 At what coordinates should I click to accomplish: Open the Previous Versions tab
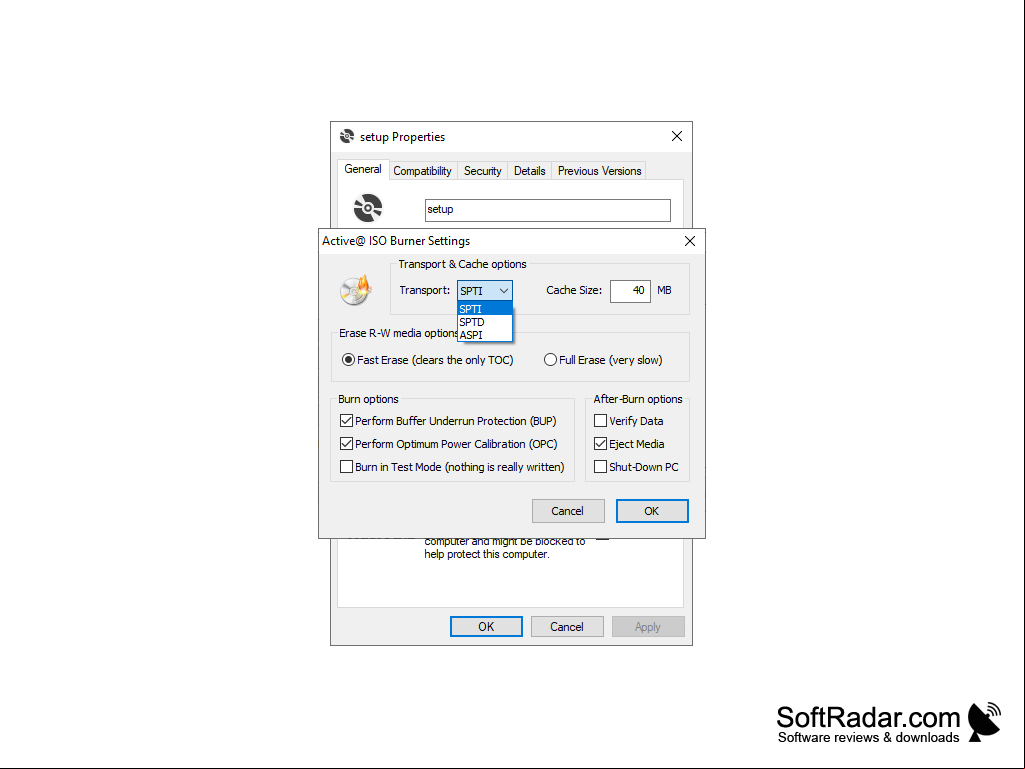(x=599, y=171)
